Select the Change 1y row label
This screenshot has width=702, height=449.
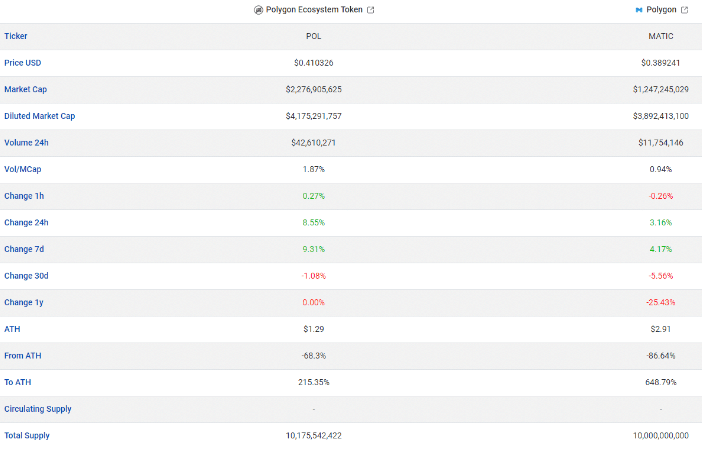pos(24,302)
